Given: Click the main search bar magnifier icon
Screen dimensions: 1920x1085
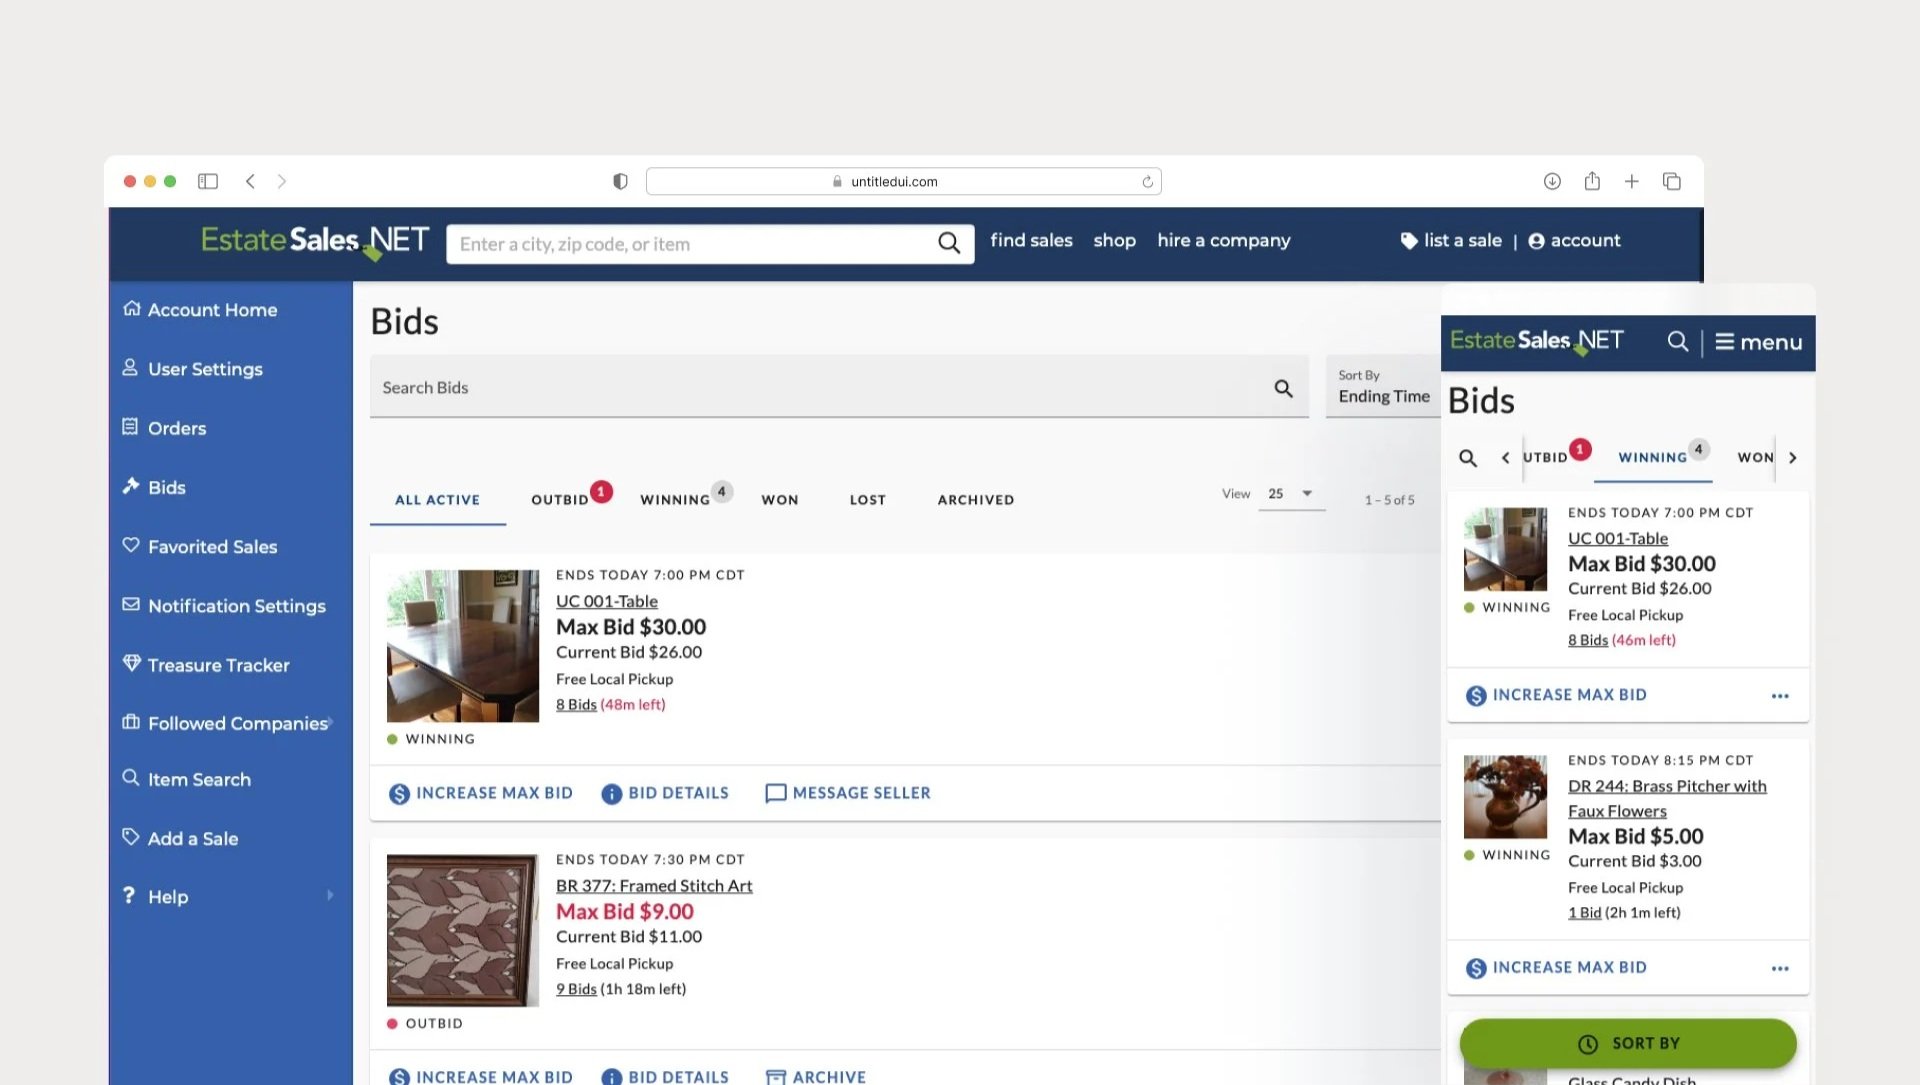Looking at the screenshot, I should pyautogui.click(x=948, y=243).
